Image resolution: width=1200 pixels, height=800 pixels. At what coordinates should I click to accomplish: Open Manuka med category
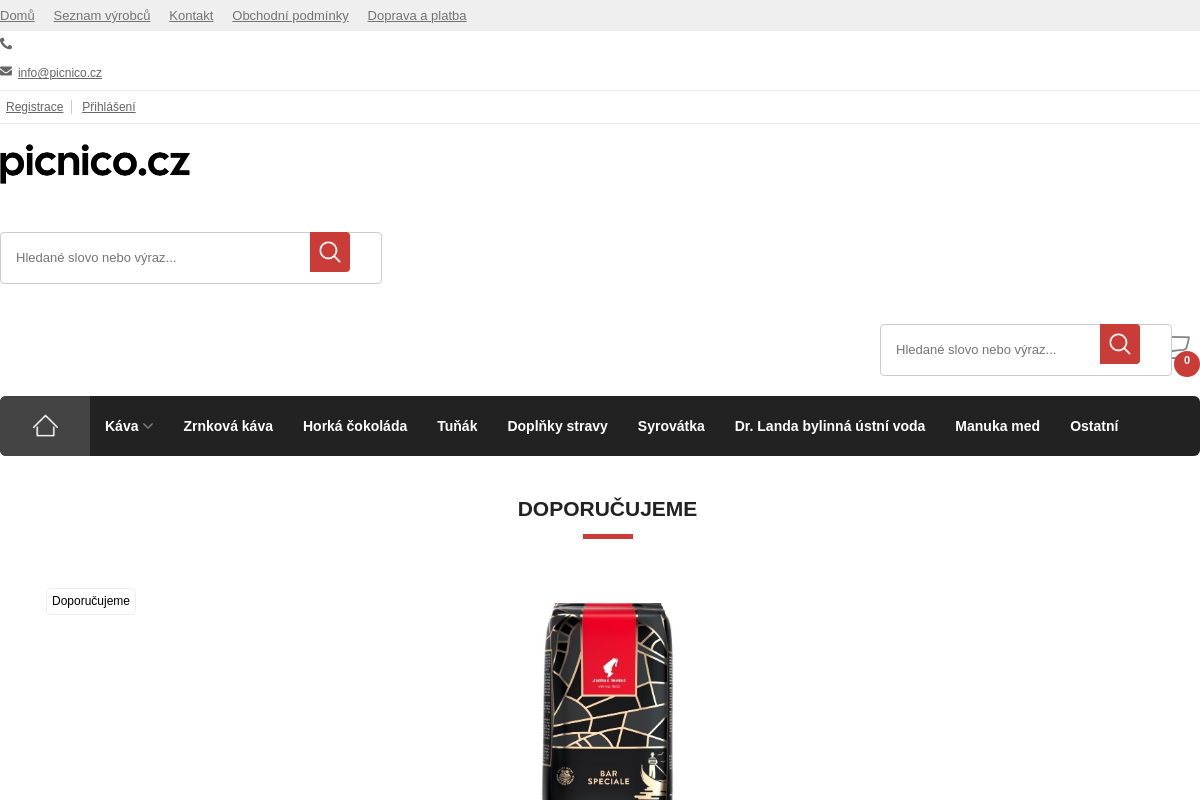pos(997,426)
